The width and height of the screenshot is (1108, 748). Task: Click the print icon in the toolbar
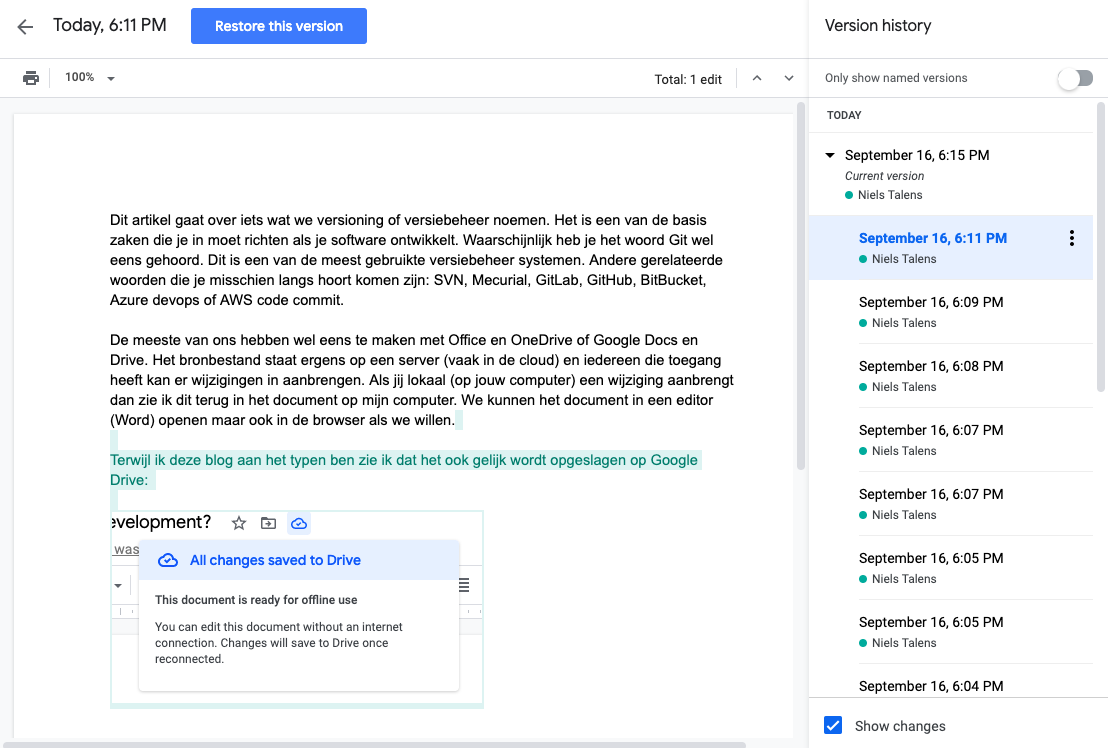click(x=31, y=78)
